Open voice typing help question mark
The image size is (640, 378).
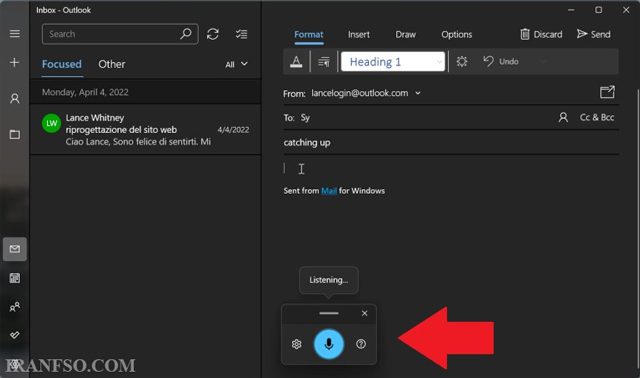click(x=361, y=344)
